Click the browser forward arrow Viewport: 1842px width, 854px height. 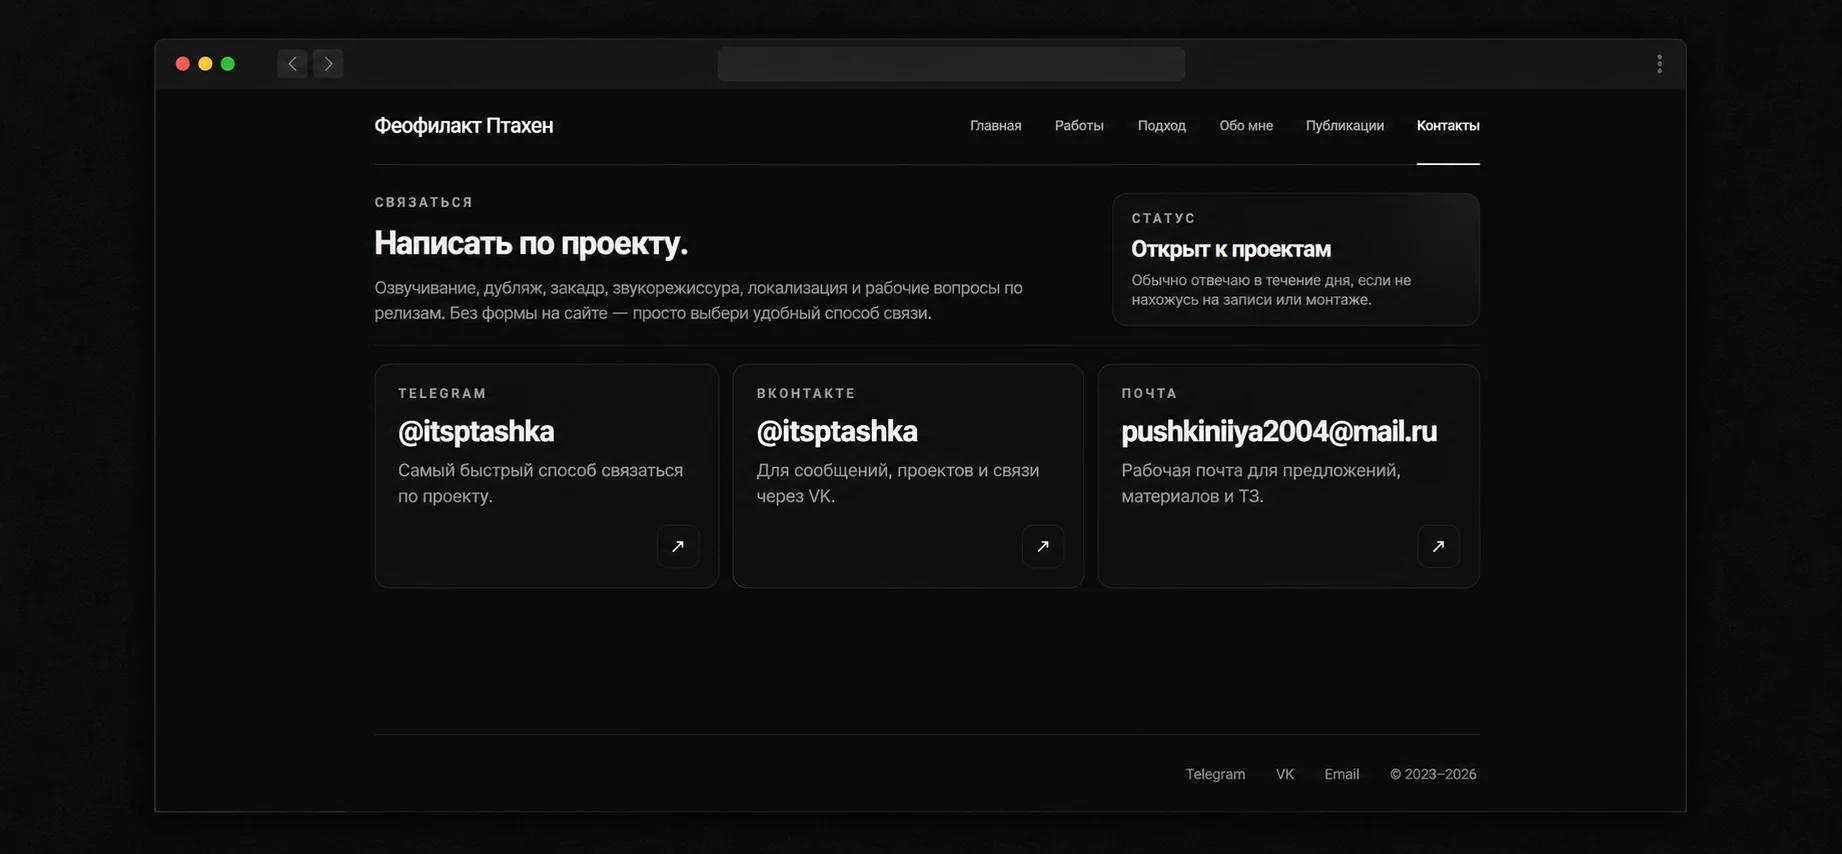tap(328, 64)
